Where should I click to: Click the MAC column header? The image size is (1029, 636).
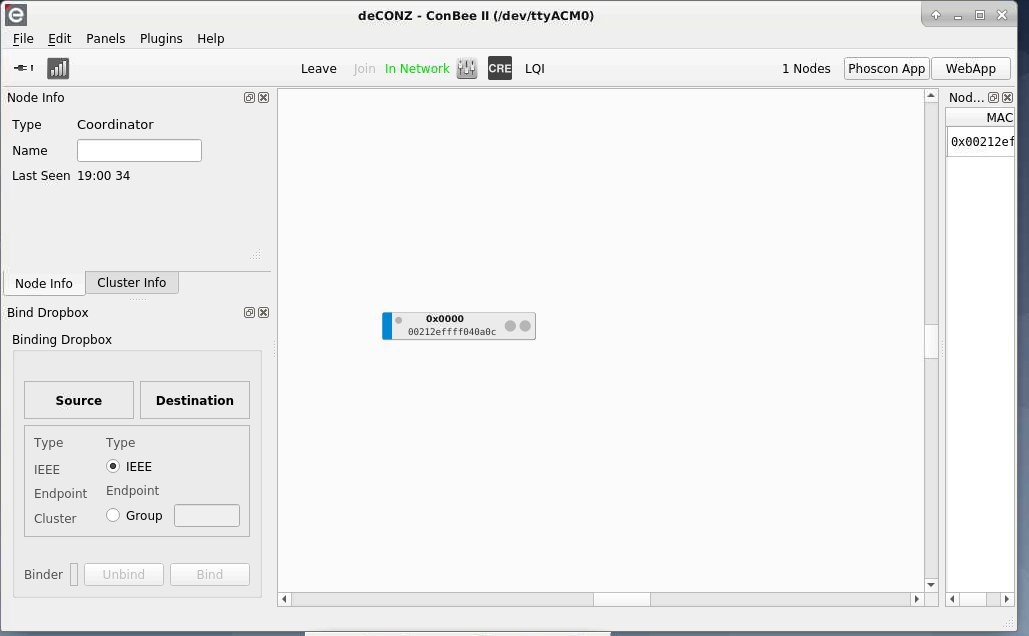pyautogui.click(x=980, y=117)
